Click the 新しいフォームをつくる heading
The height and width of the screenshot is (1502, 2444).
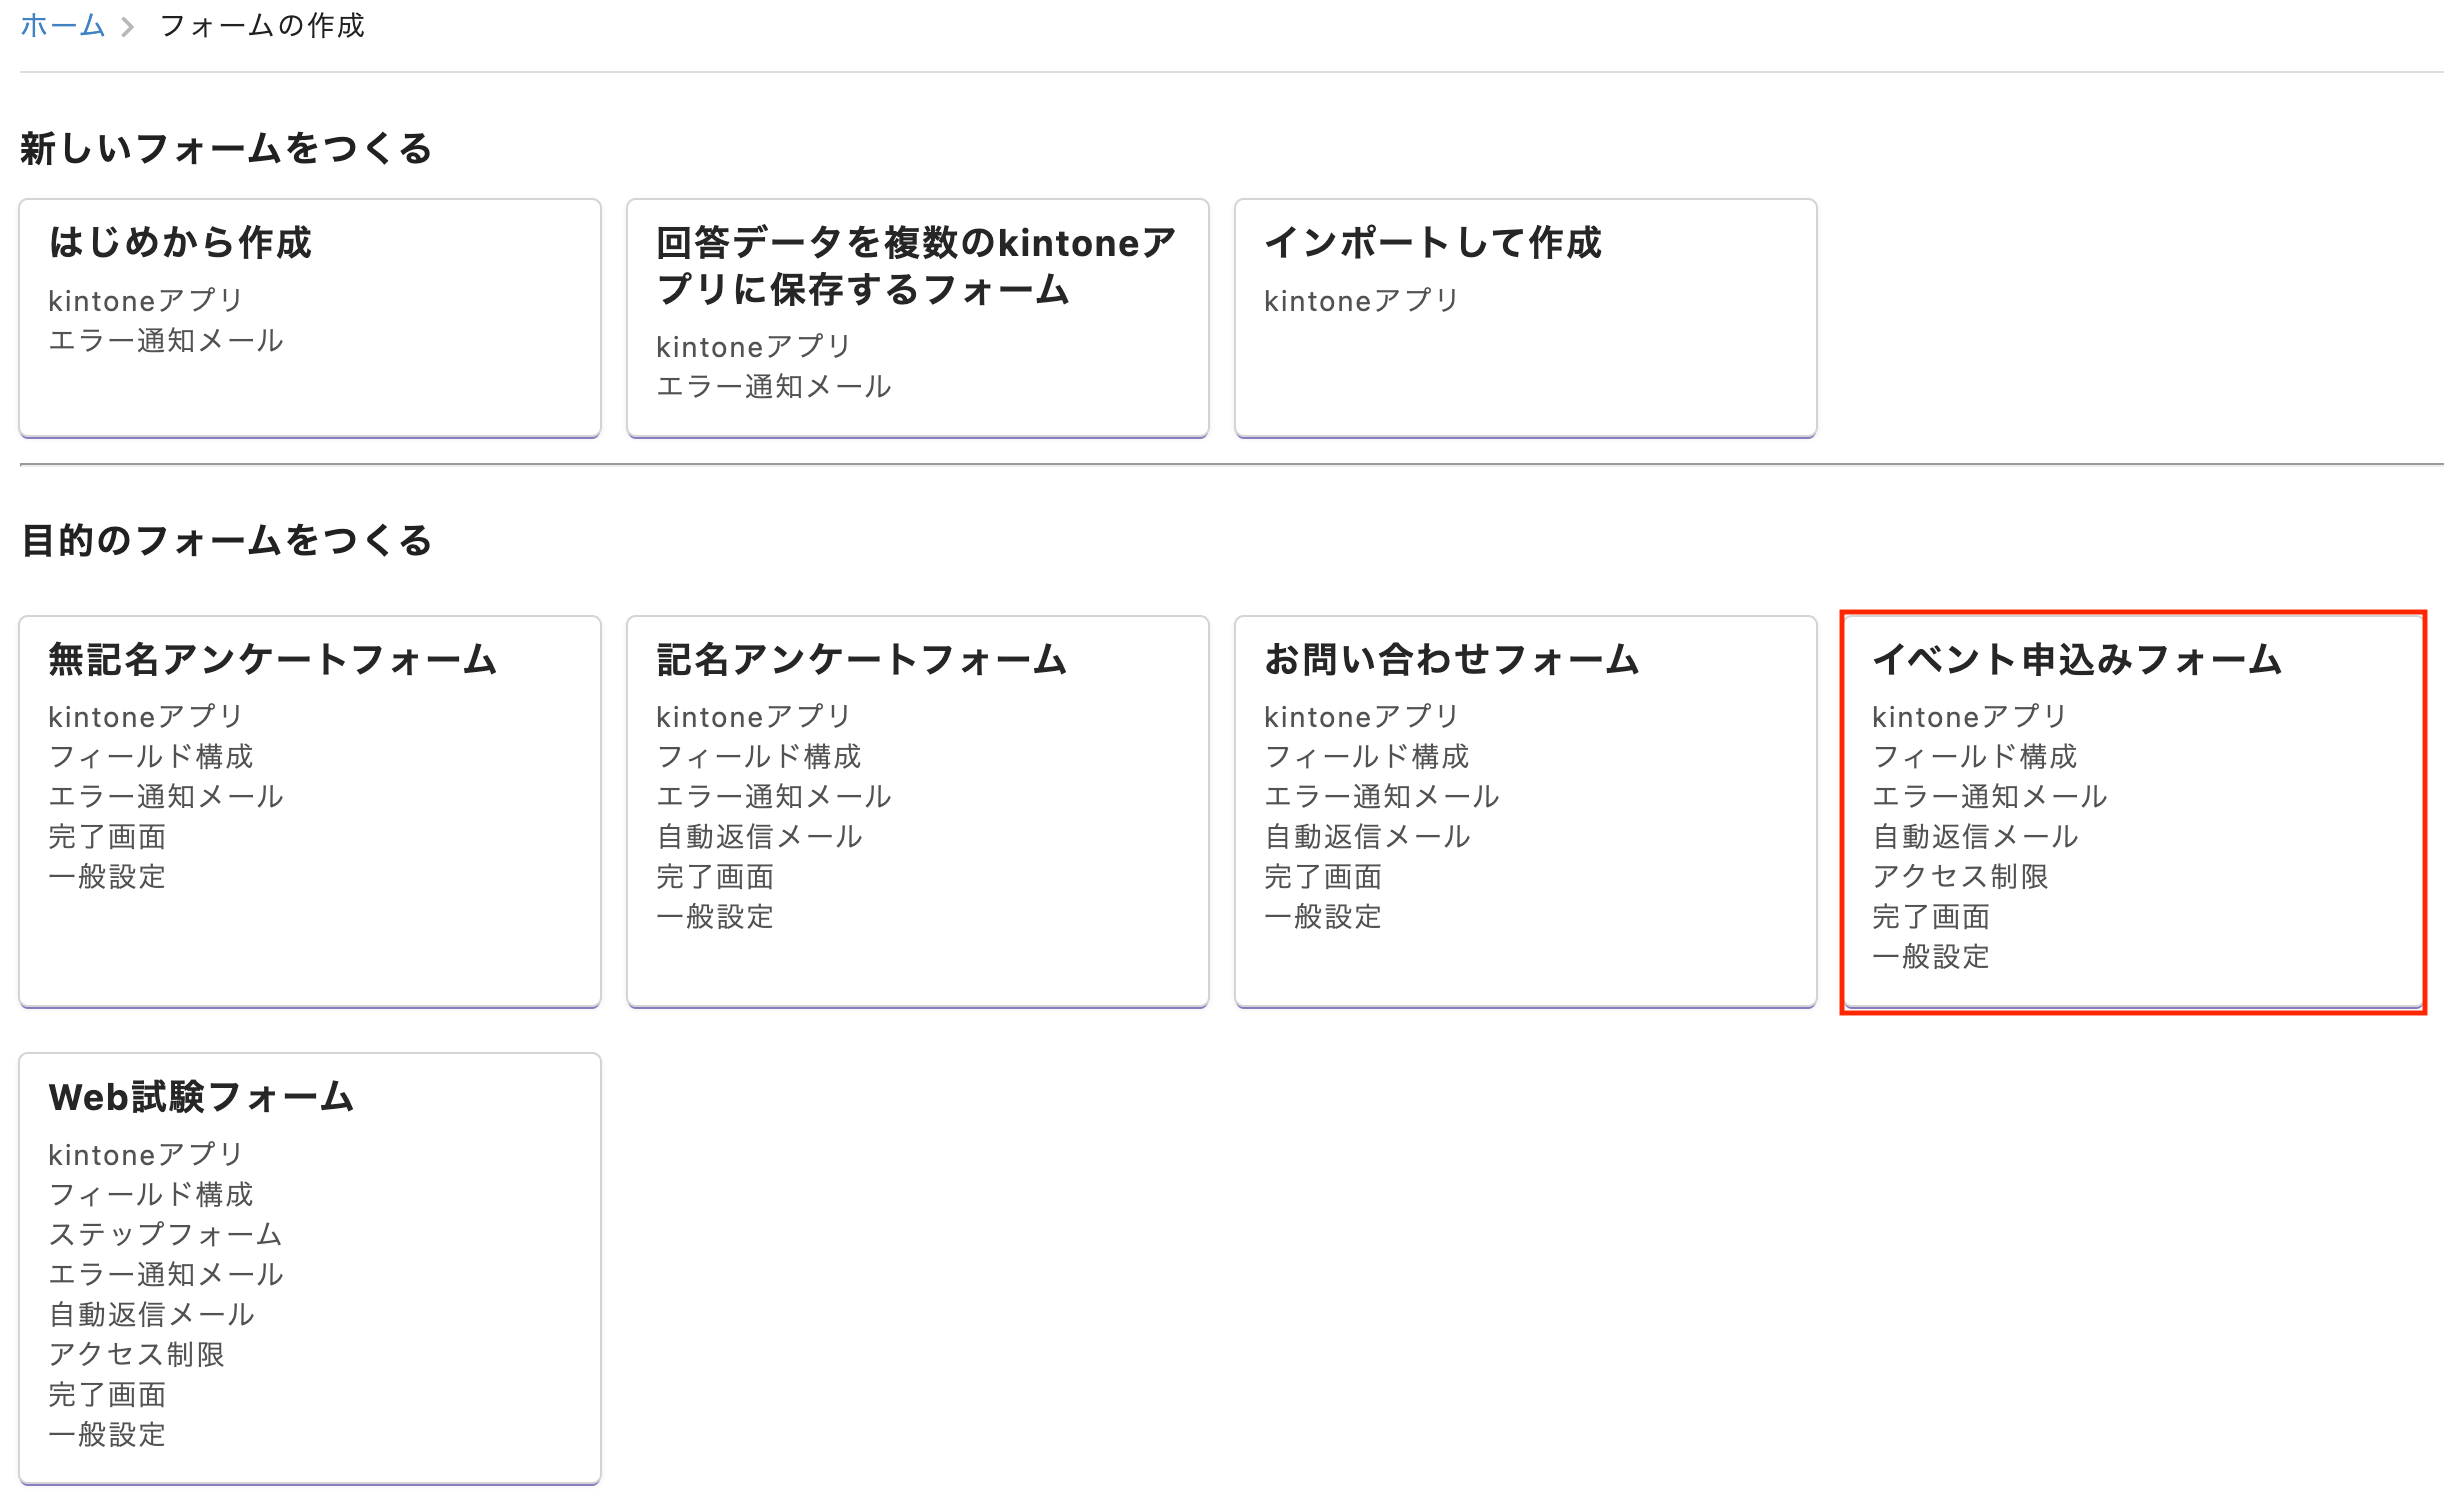coord(226,148)
